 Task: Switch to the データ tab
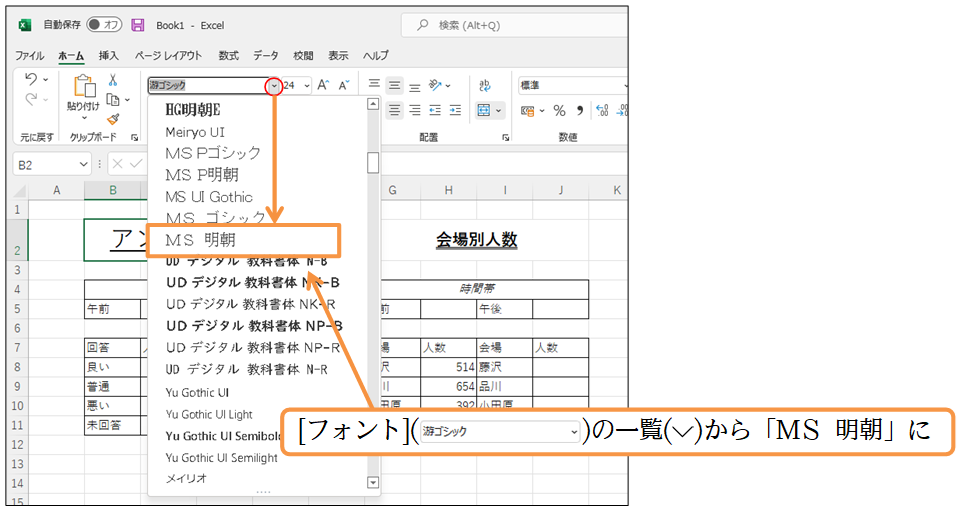(x=265, y=56)
